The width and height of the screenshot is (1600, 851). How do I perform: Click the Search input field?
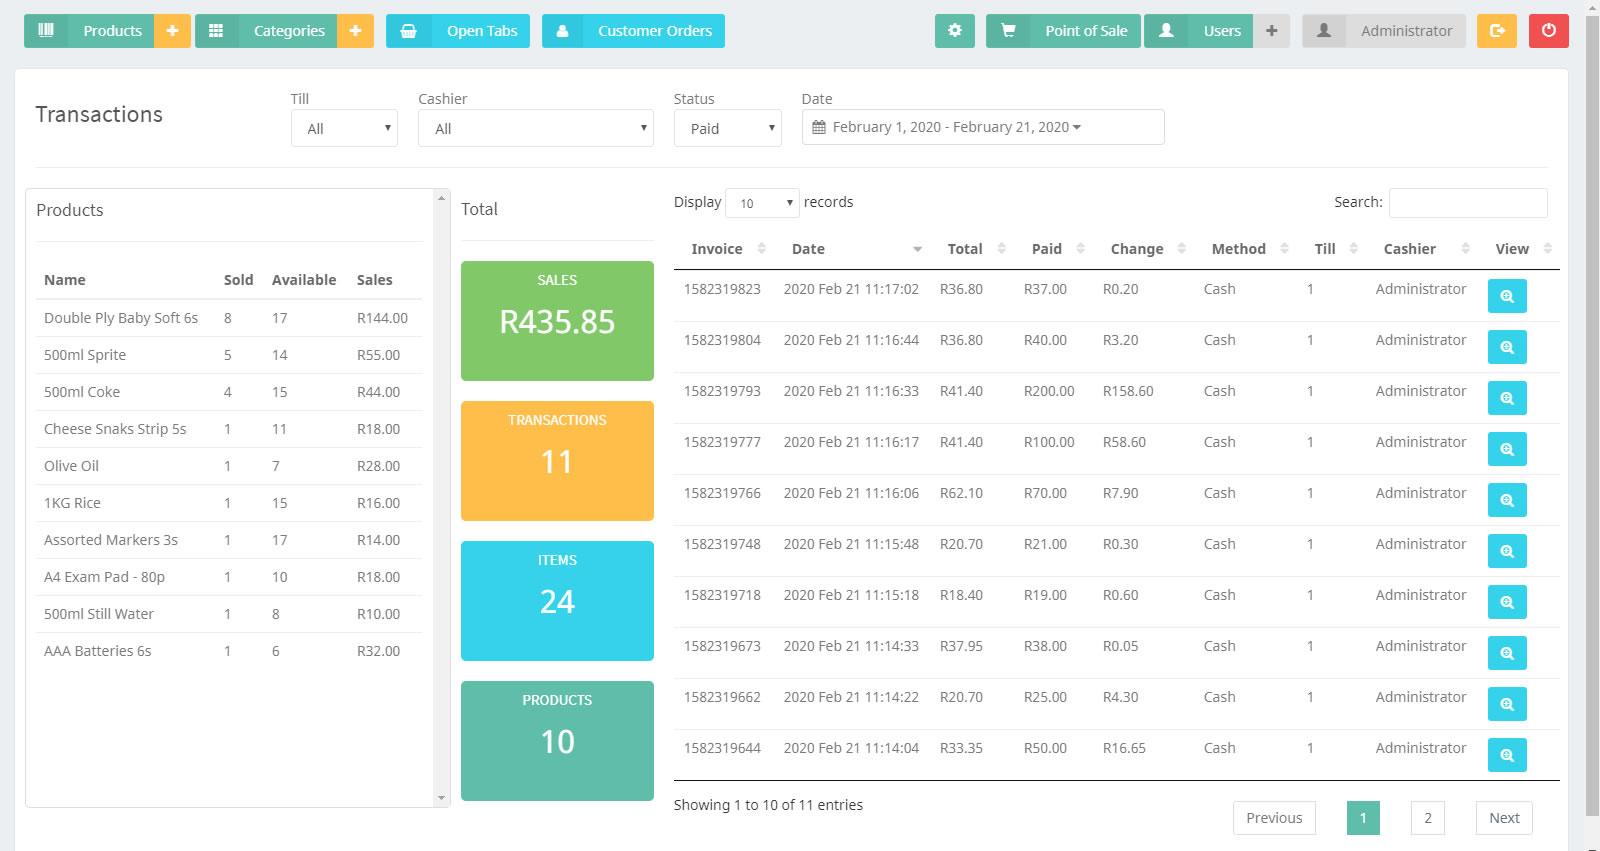click(1467, 203)
